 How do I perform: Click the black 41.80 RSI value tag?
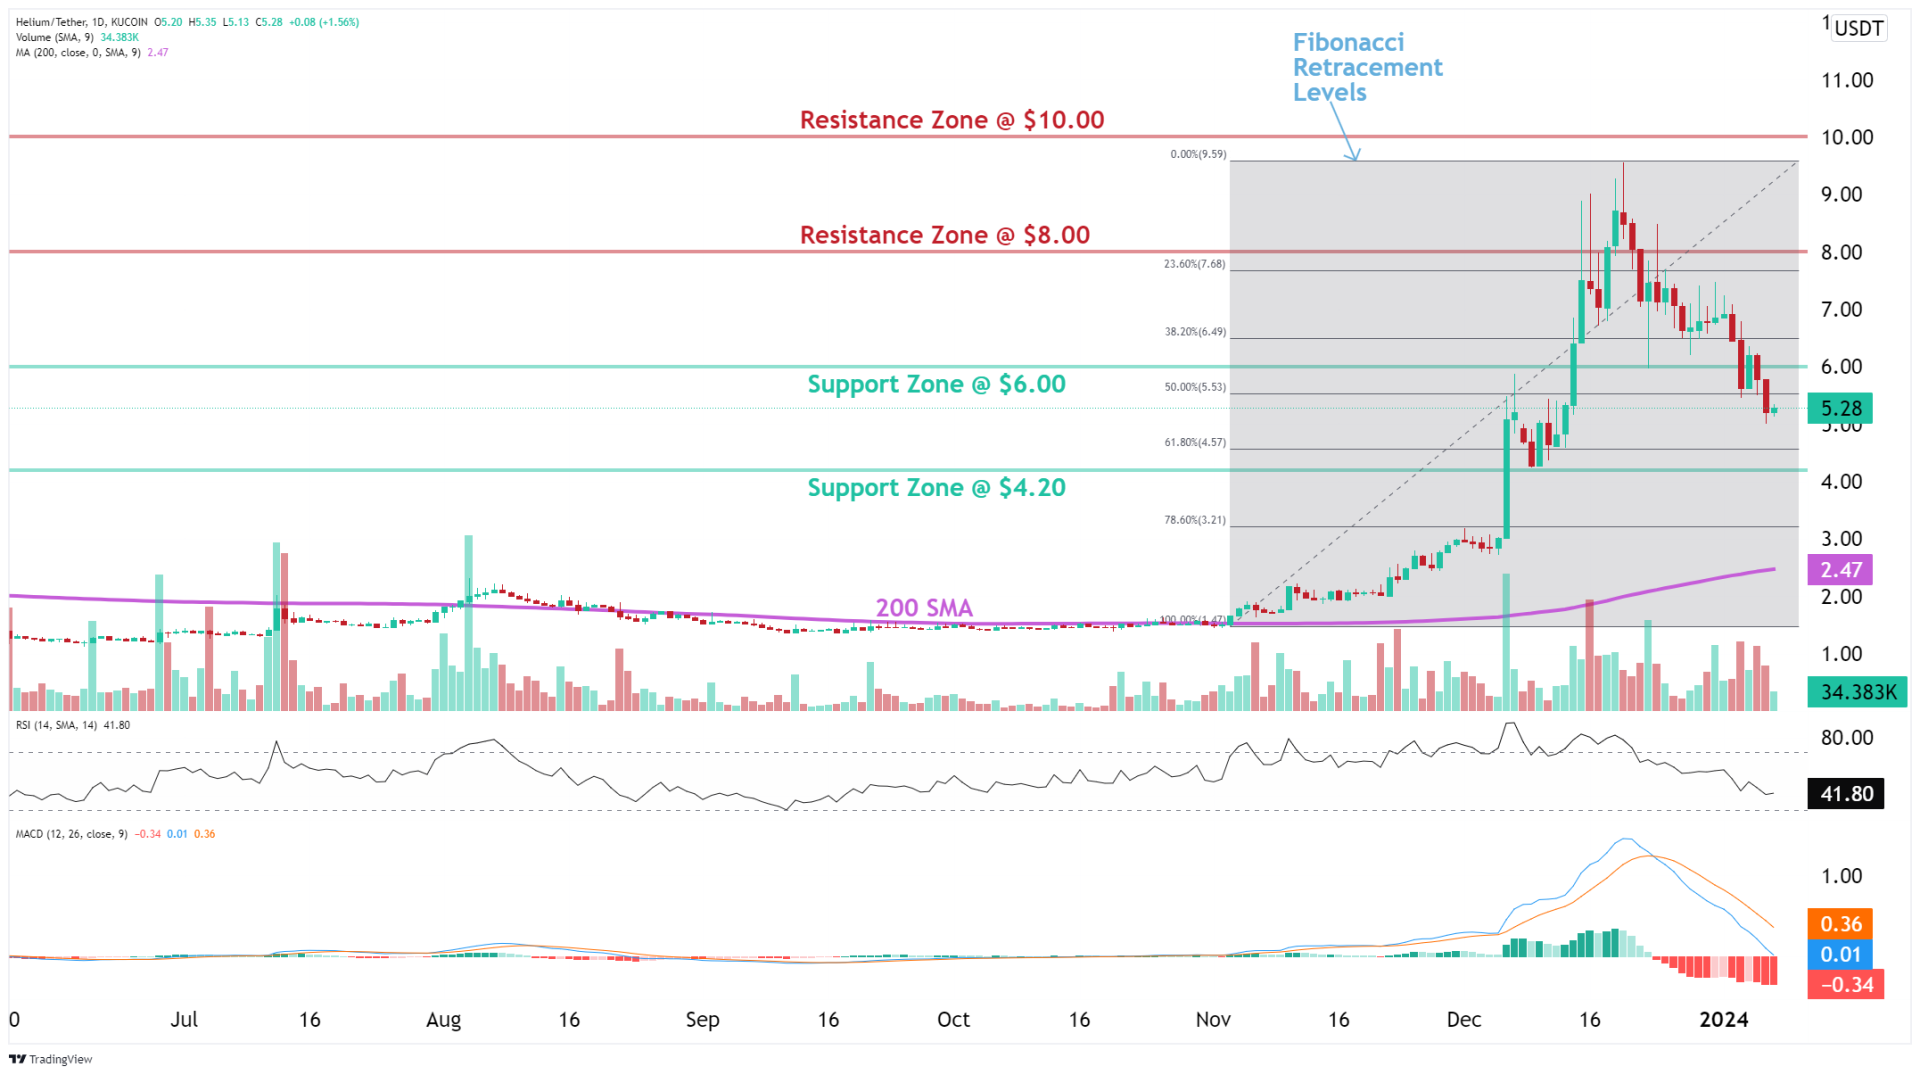(x=1846, y=794)
